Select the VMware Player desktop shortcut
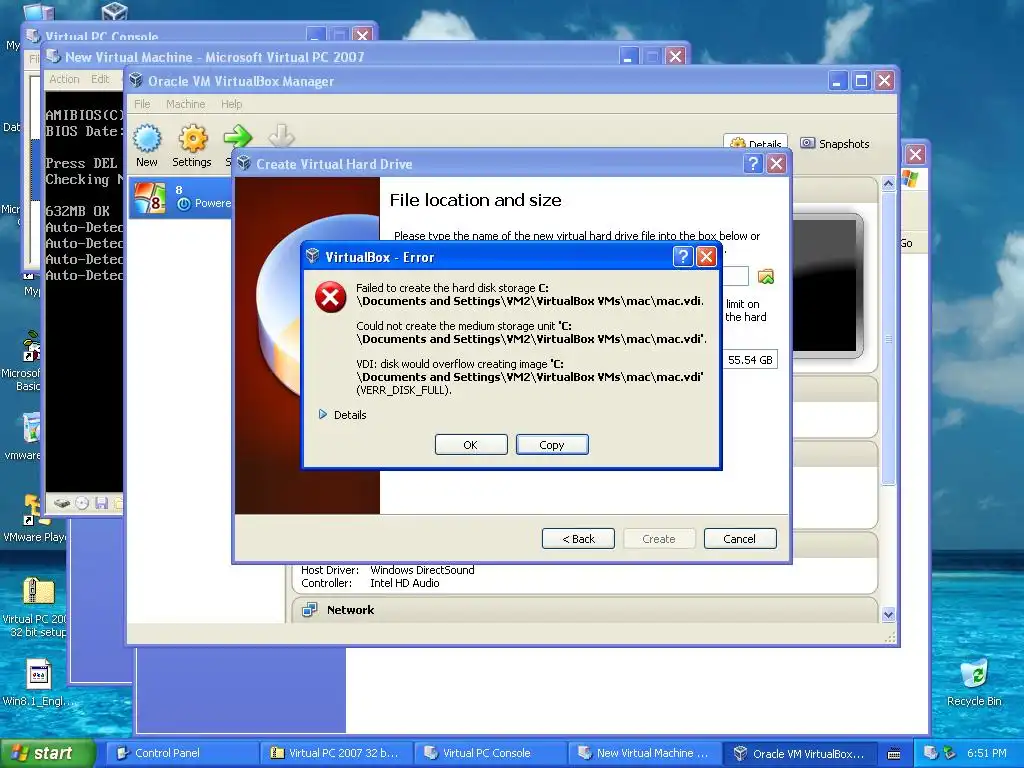1024x768 pixels. (35, 519)
